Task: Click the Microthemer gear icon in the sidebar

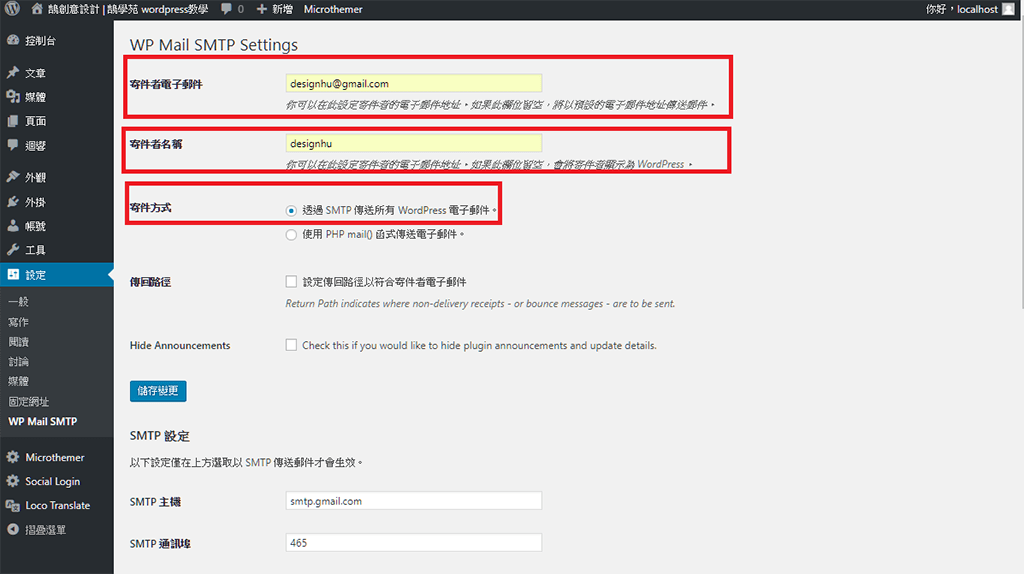Action: [x=13, y=457]
